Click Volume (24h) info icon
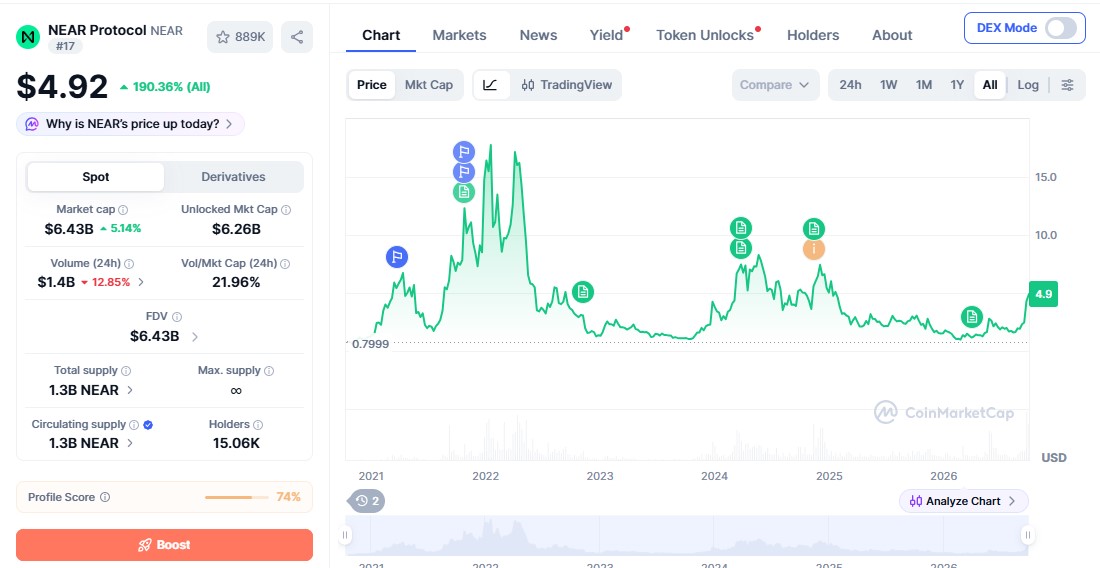Screen dimensions: 1100x568 (129, 264)
